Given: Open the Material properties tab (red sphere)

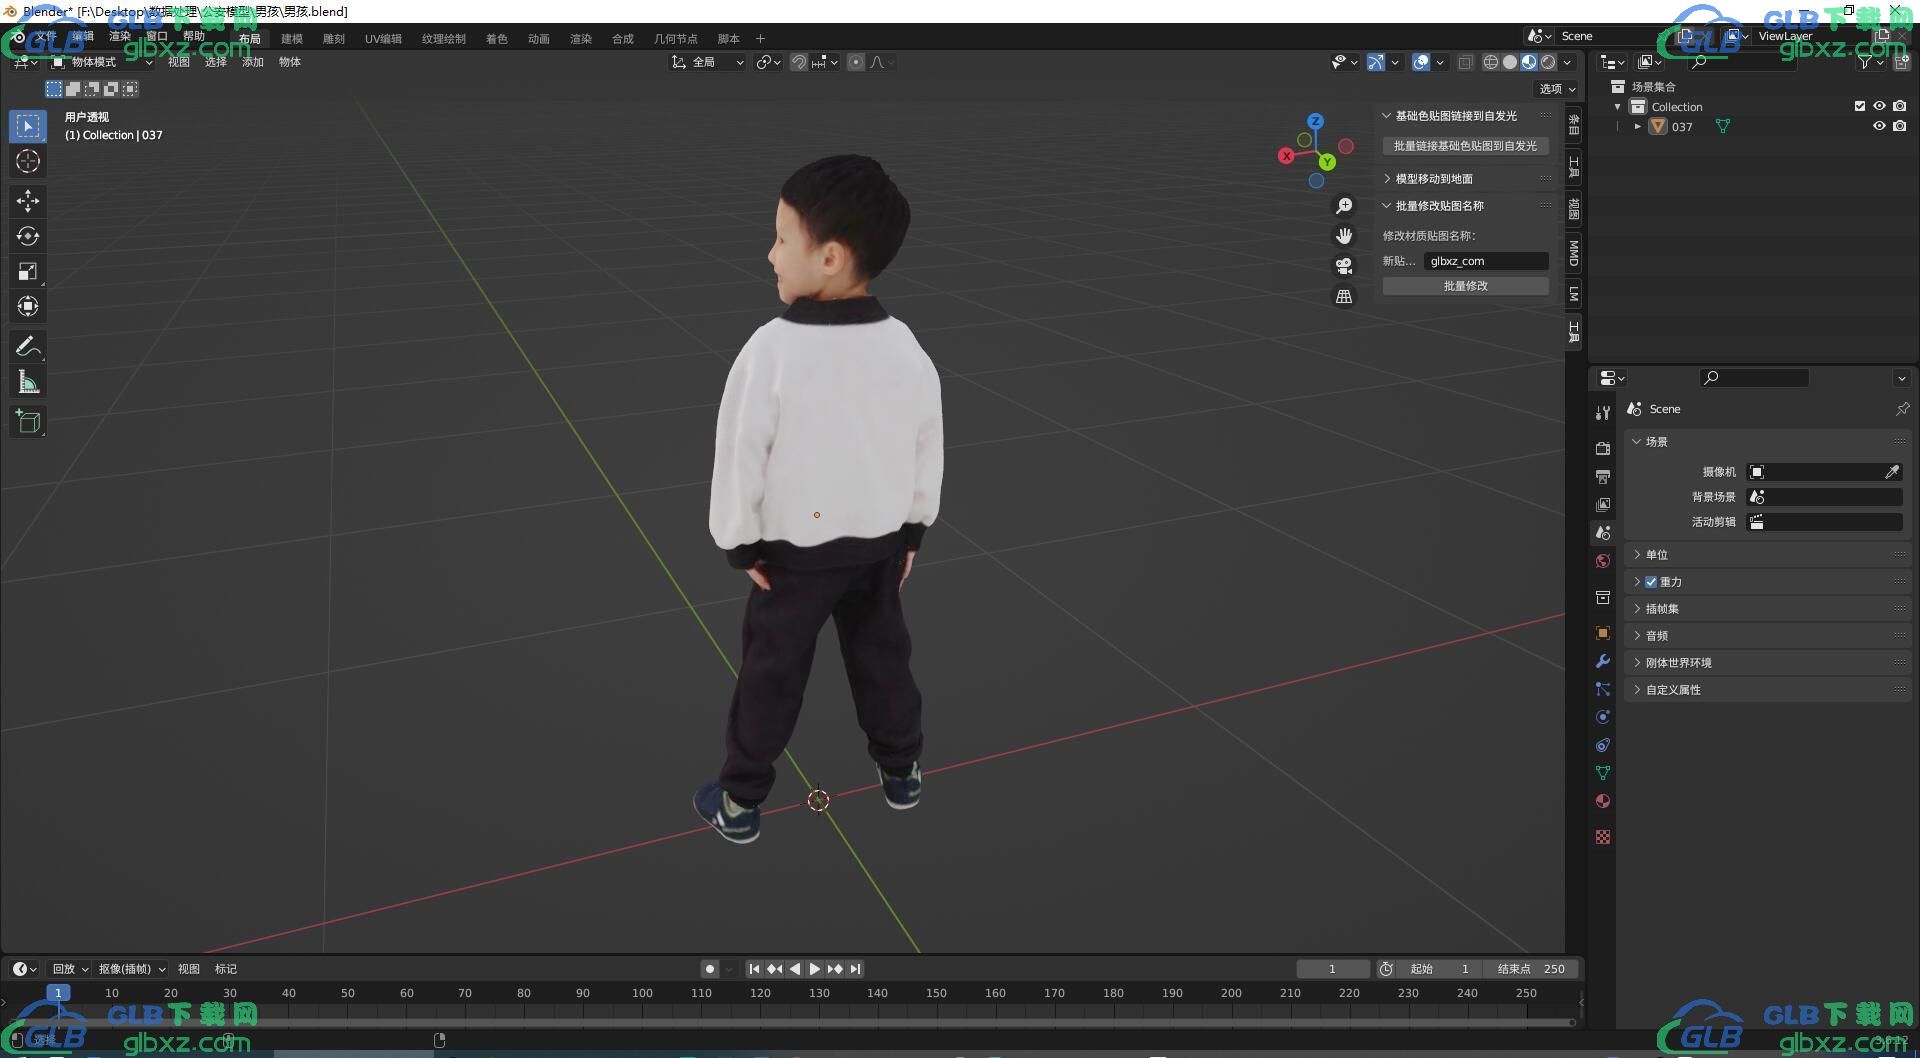Looking at the screenshot, I should [1603, 801].
